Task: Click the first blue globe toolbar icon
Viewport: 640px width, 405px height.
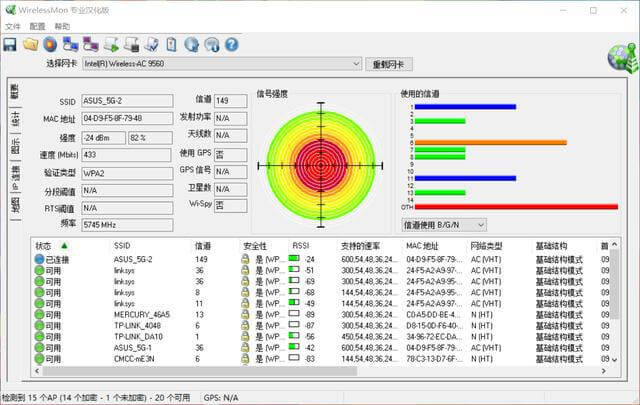Action: pyautogui.click(x=191, y=44)
